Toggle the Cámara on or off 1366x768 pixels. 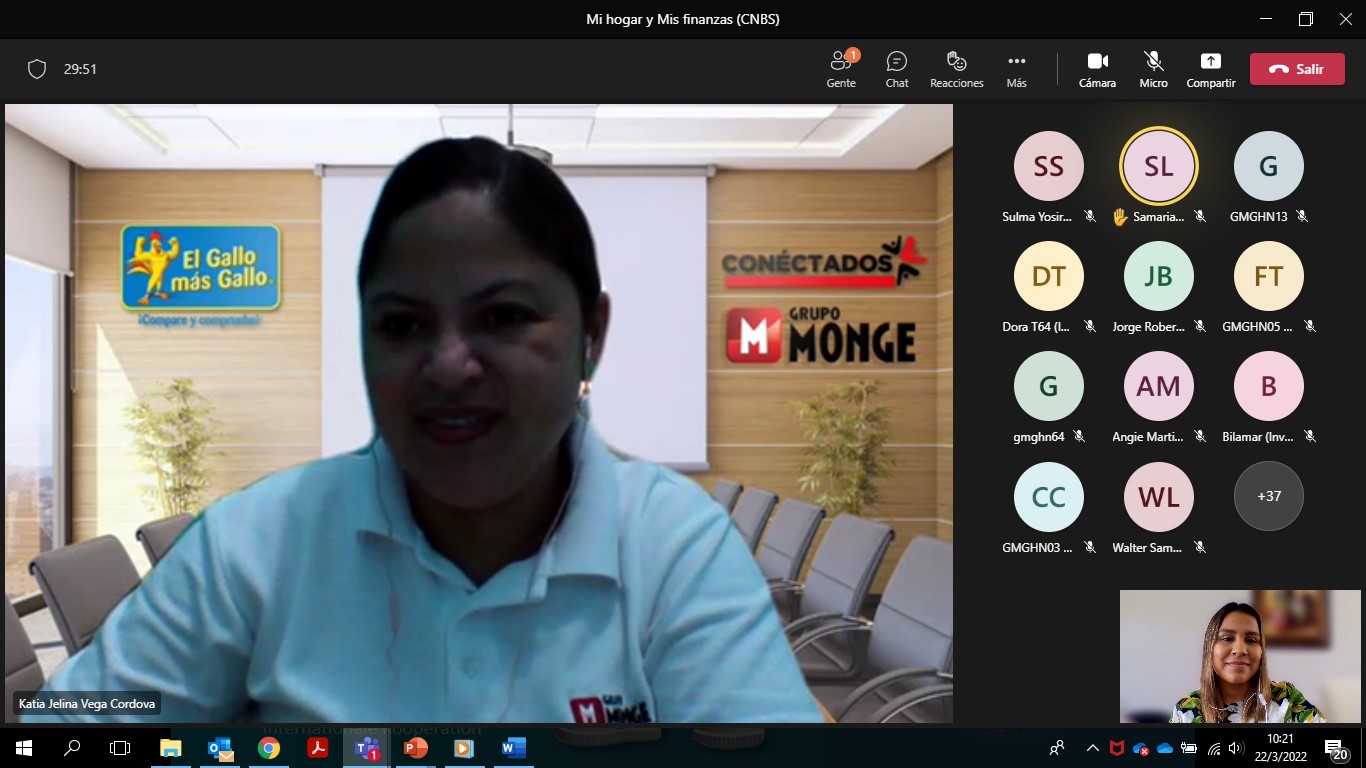(x=1097, y=69)
